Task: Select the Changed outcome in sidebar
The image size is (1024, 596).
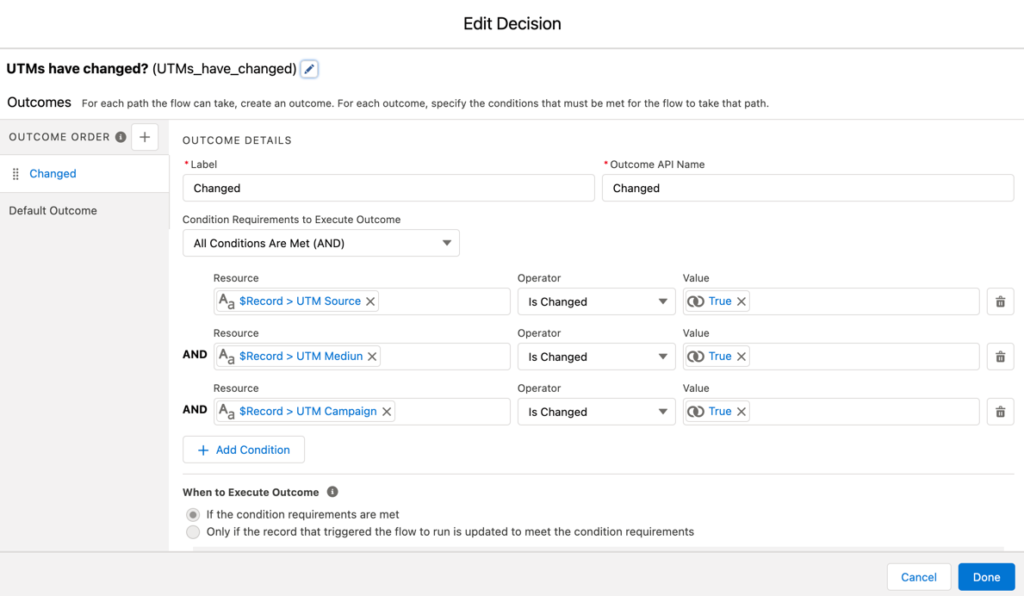Action: click(x=54, y=173)
